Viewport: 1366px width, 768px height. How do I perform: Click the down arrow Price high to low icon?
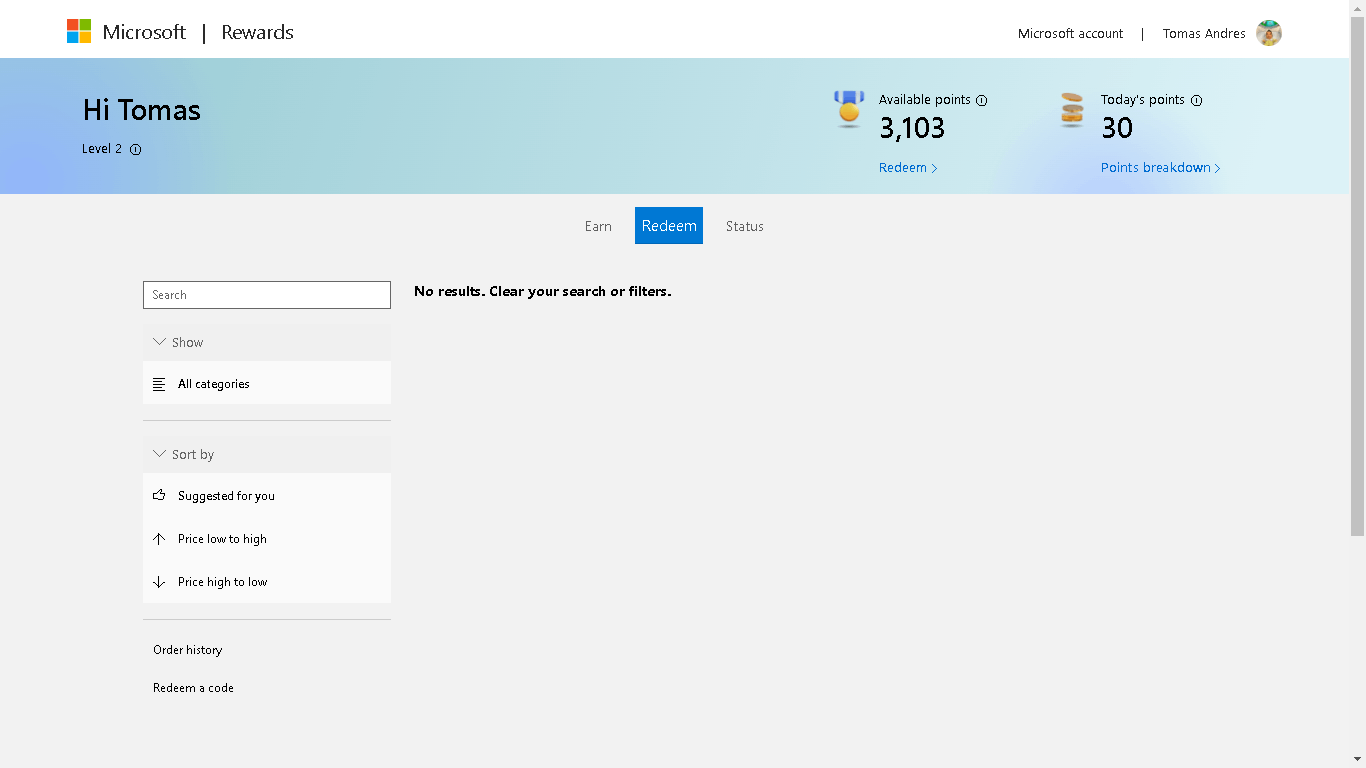(x=159, y=581)
